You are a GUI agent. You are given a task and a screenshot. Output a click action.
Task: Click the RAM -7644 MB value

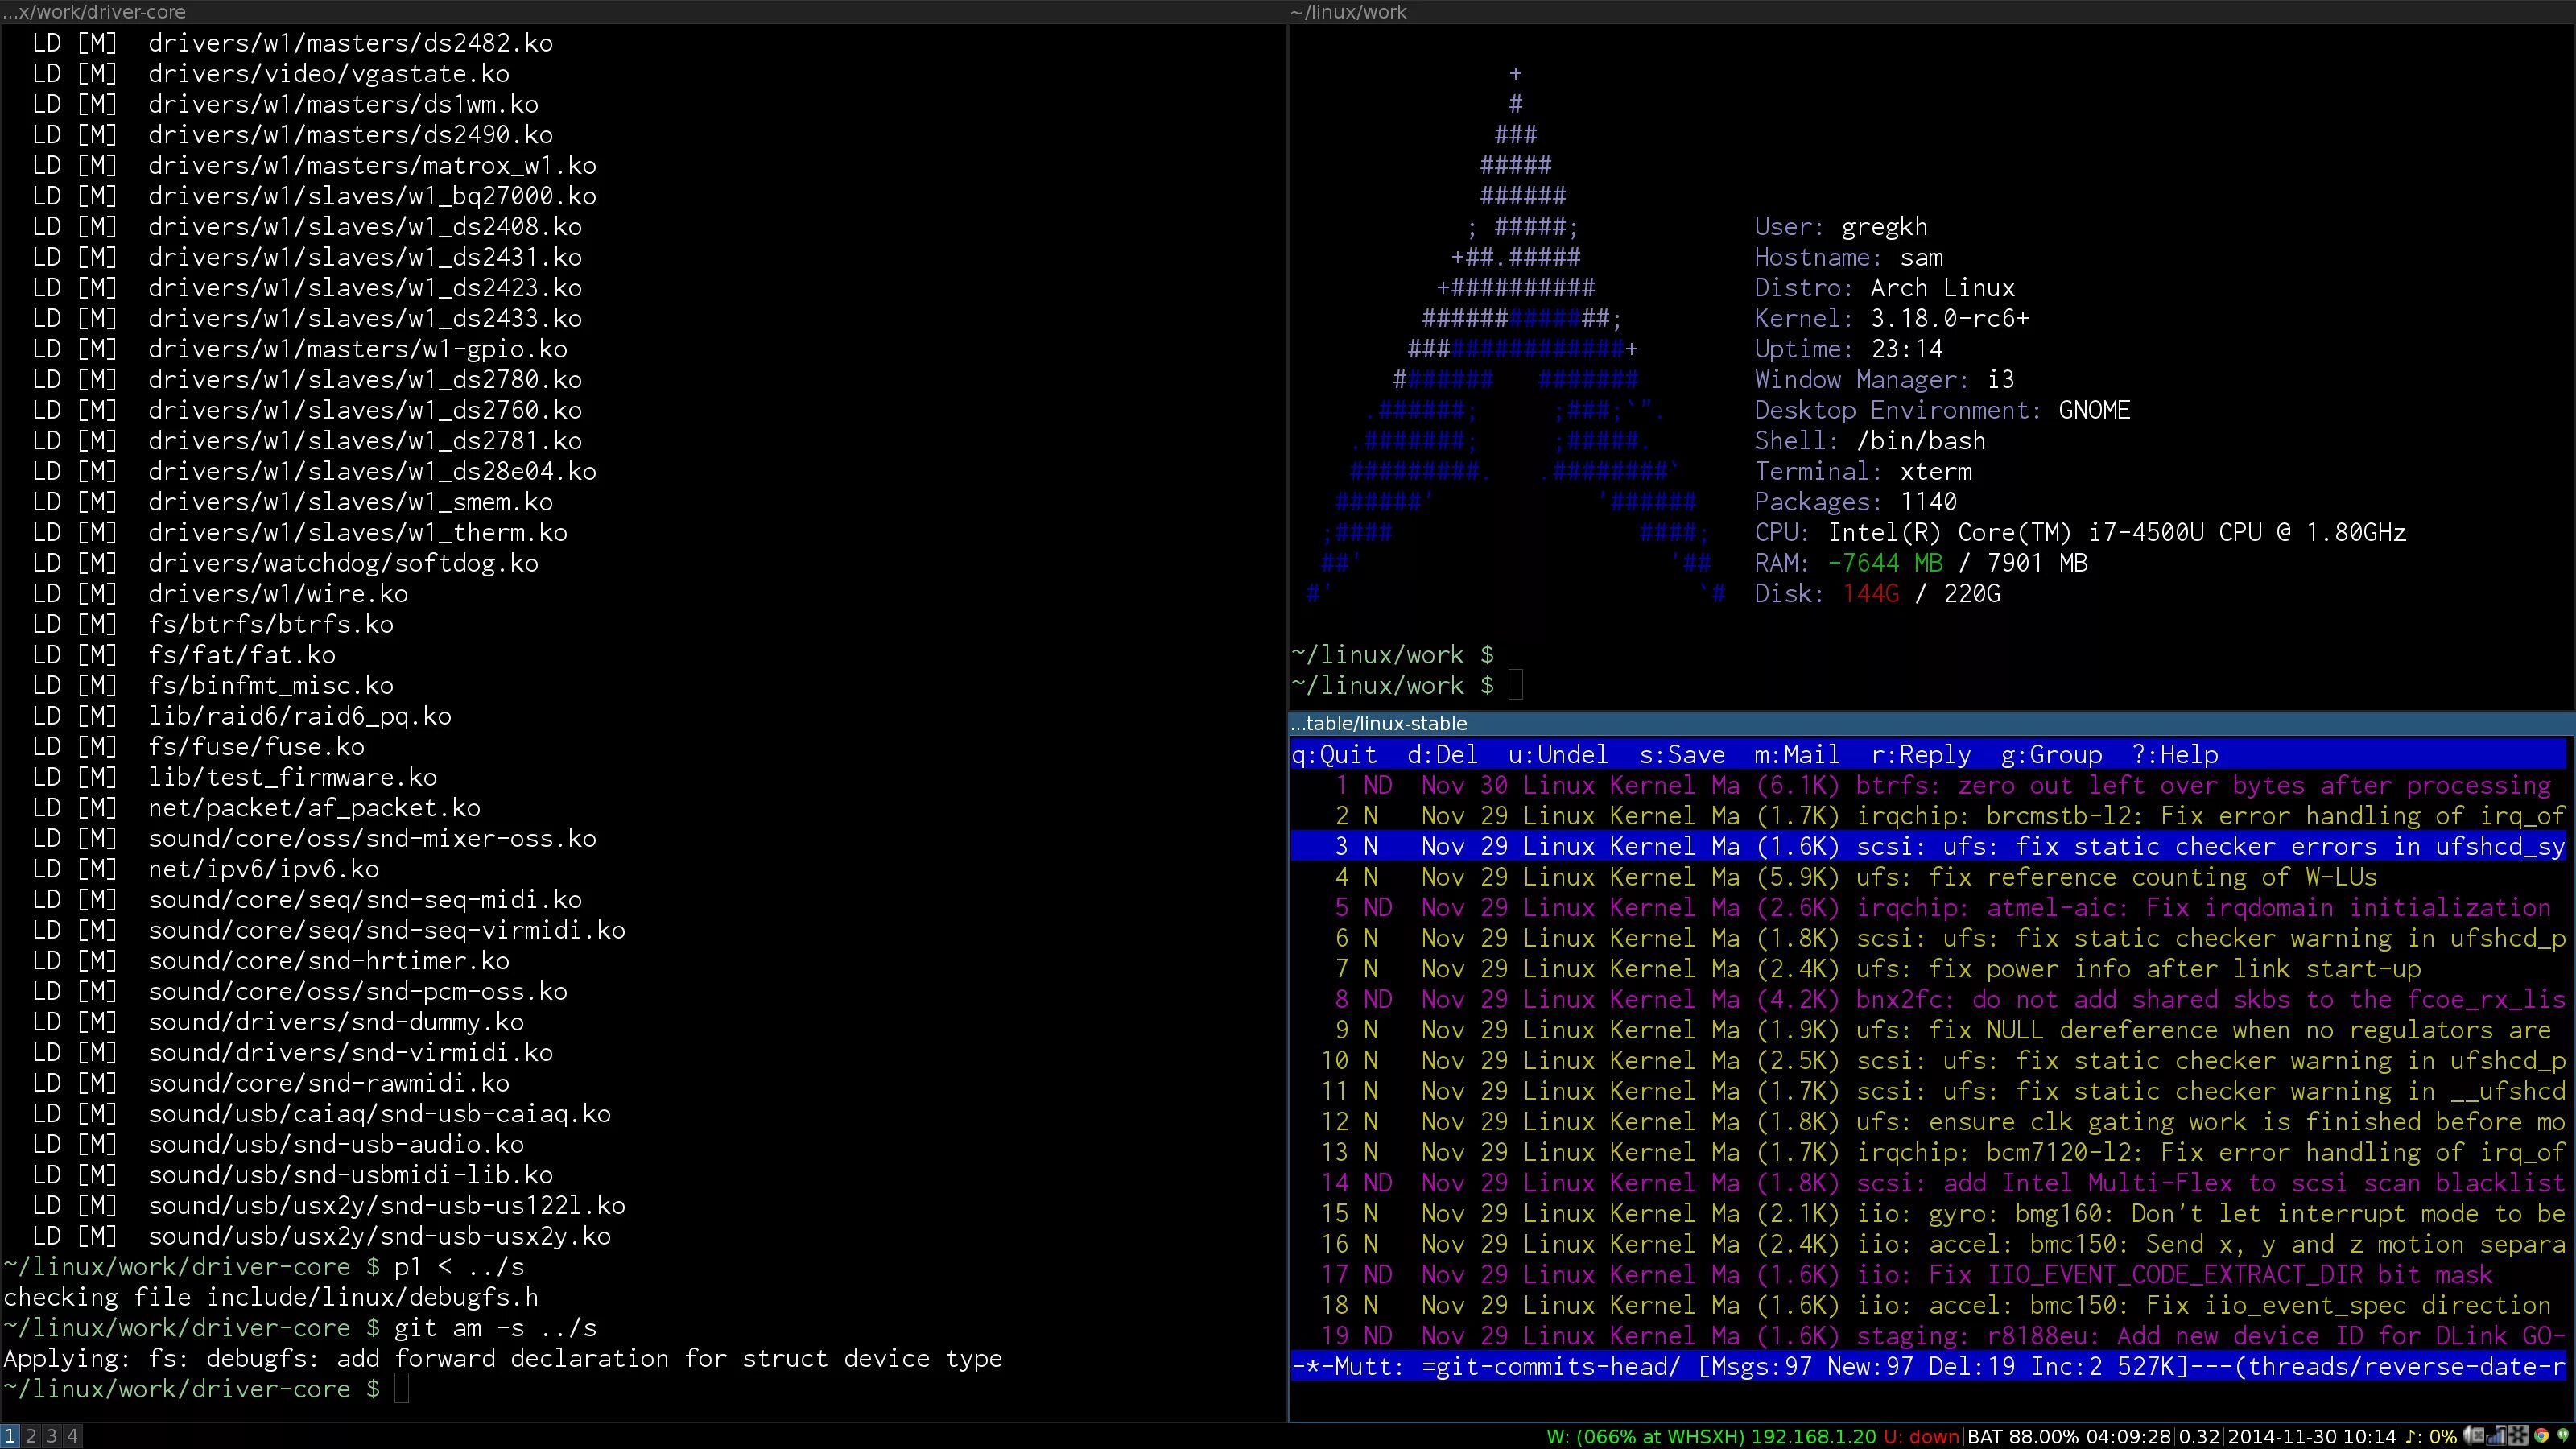1885,564
